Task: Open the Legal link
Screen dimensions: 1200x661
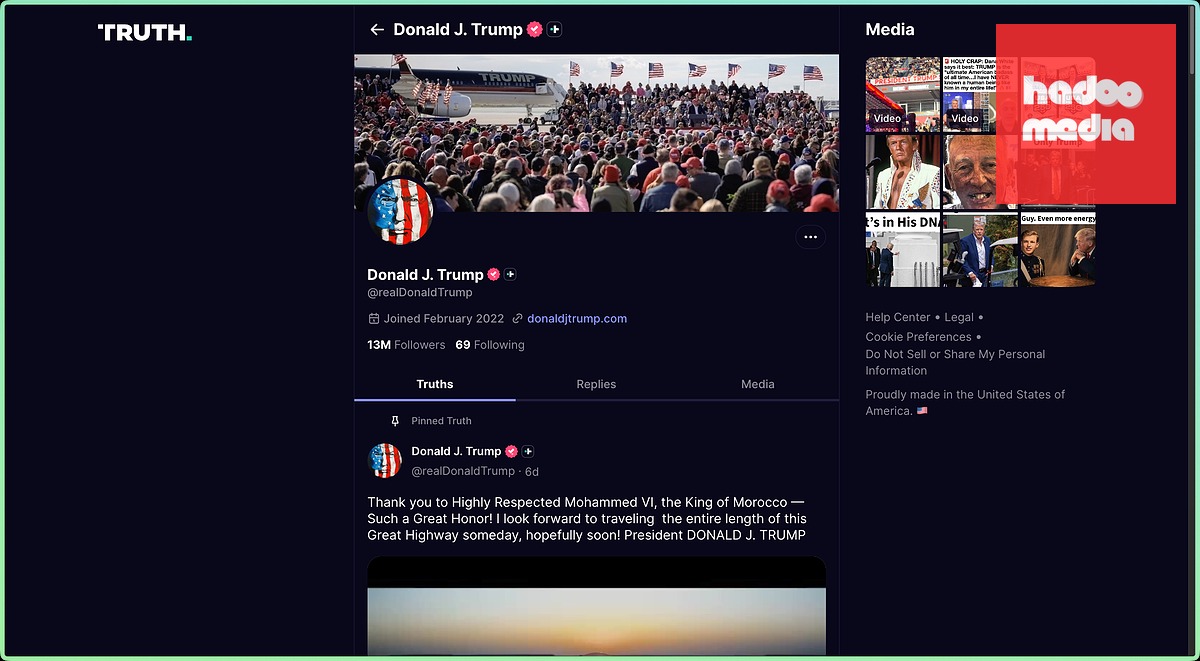Action: coord(959,317)
